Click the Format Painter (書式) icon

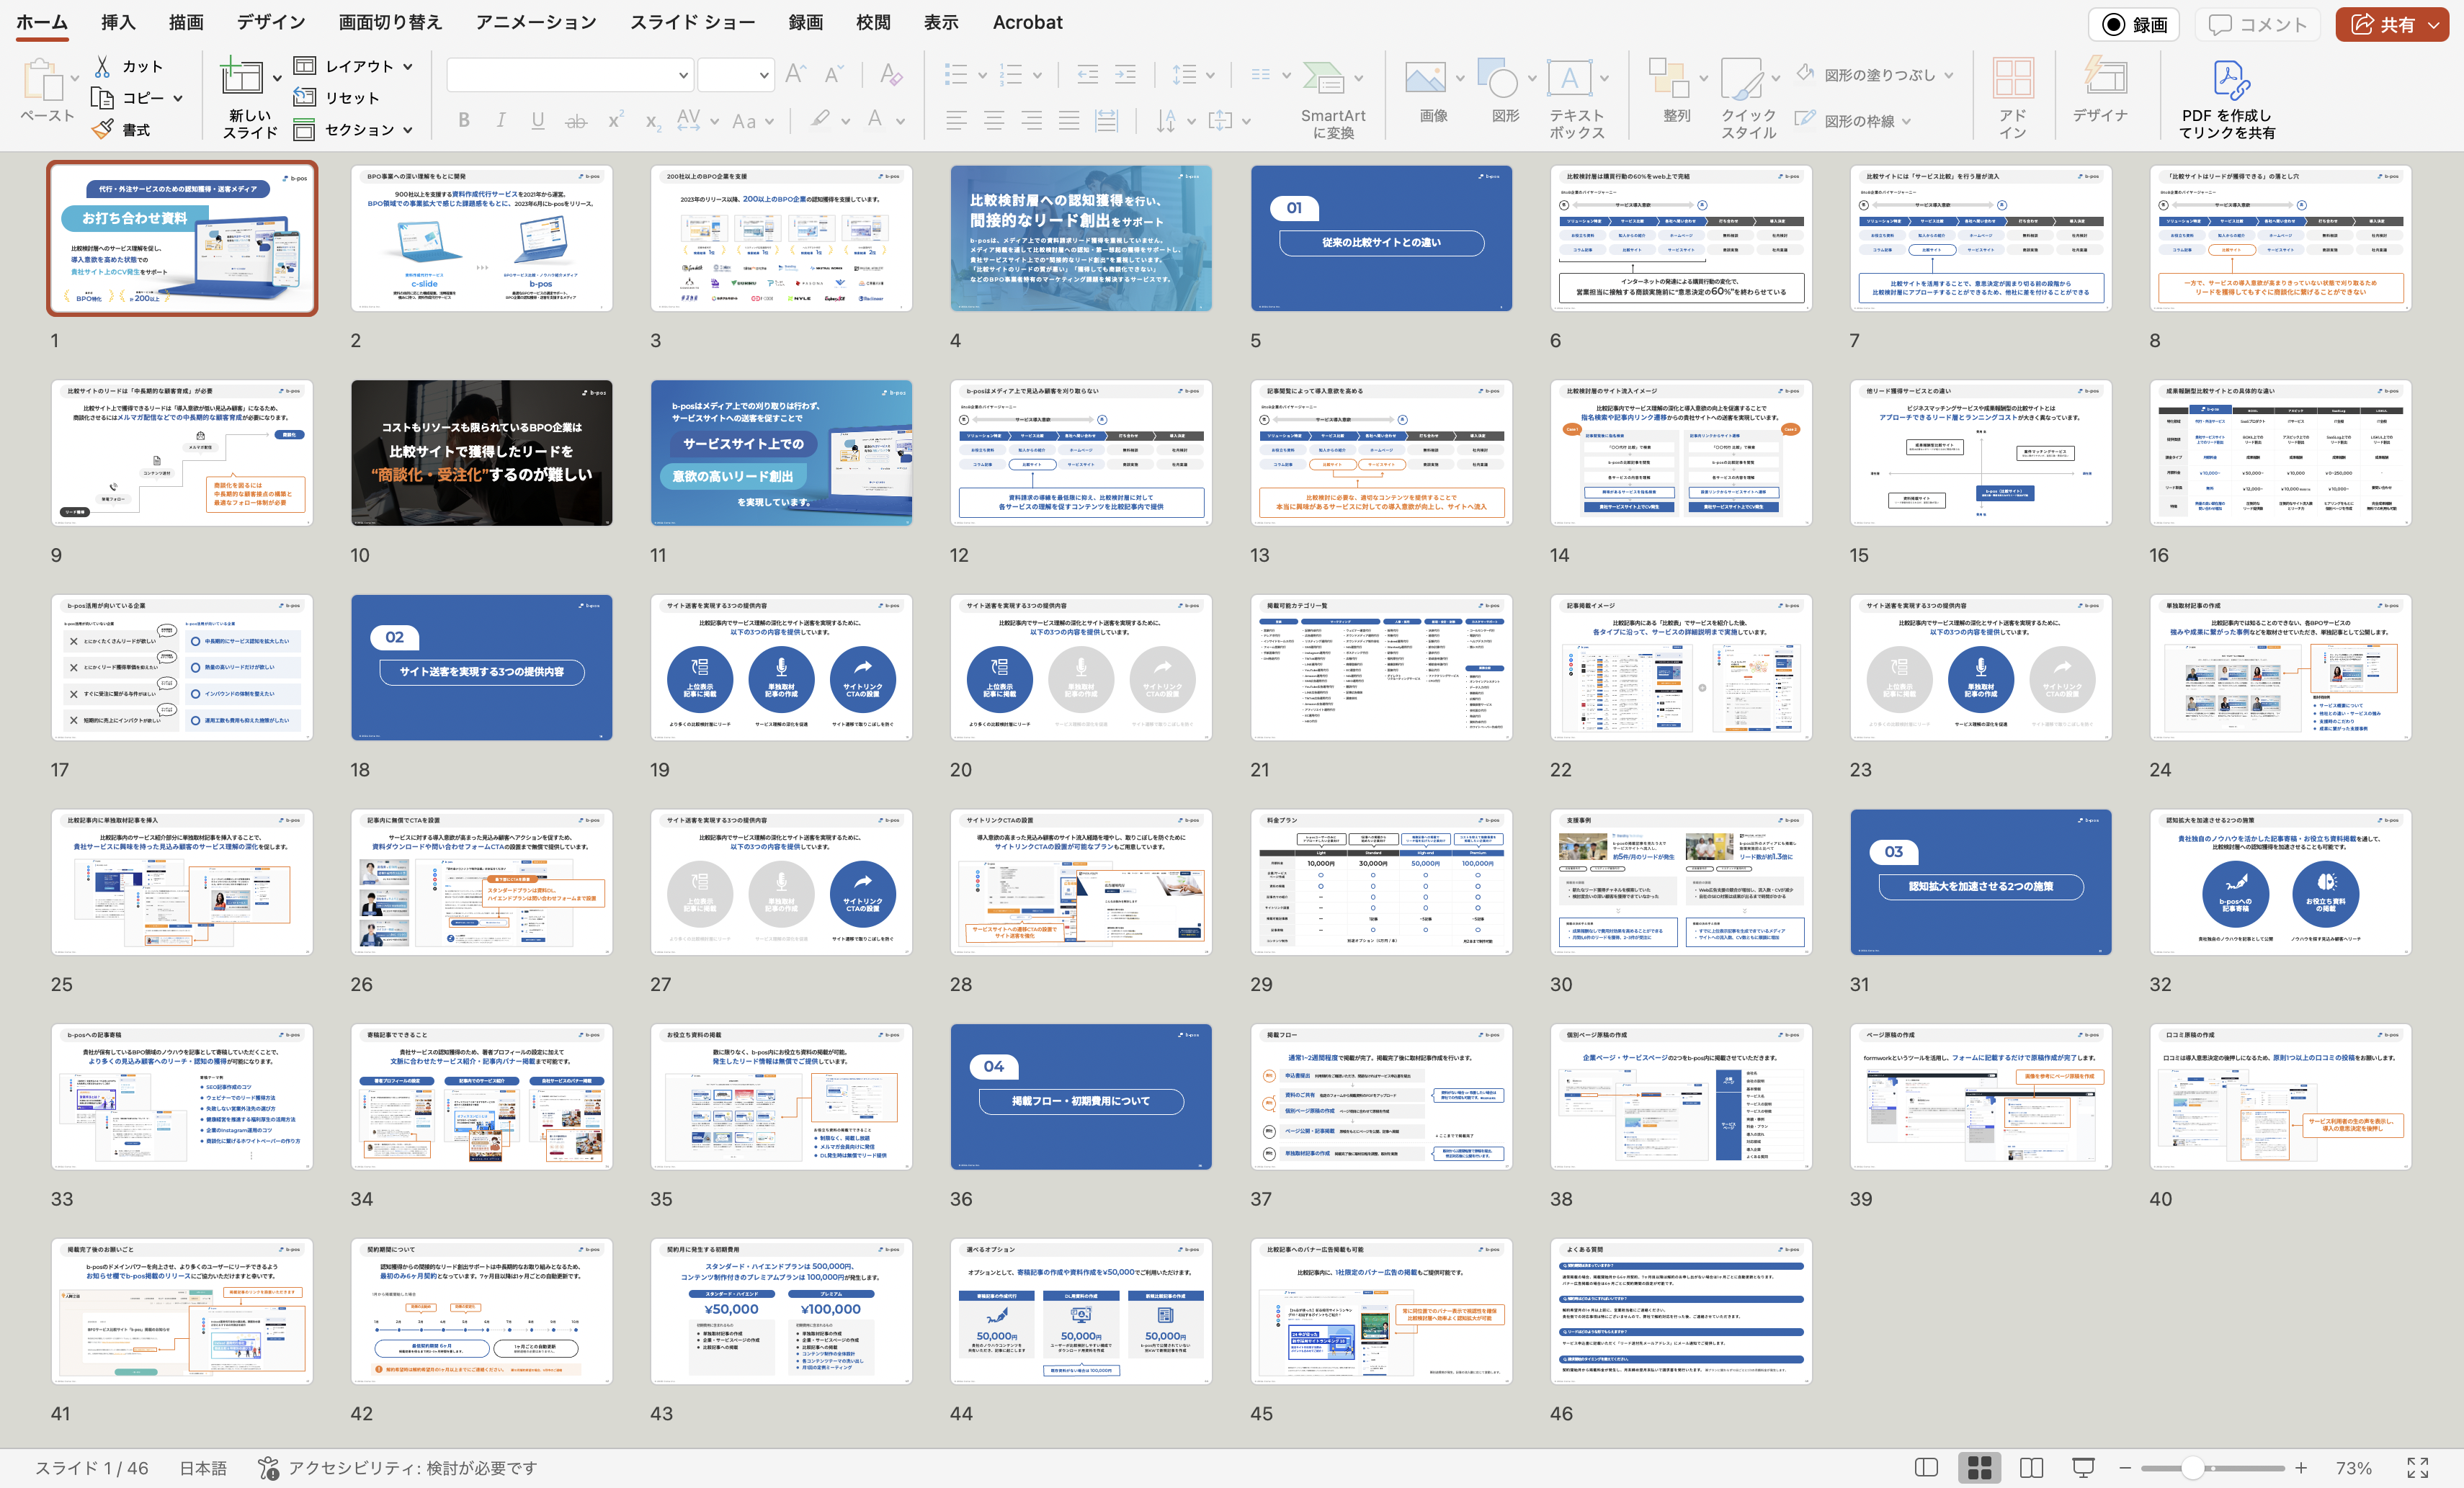(102, 129)
